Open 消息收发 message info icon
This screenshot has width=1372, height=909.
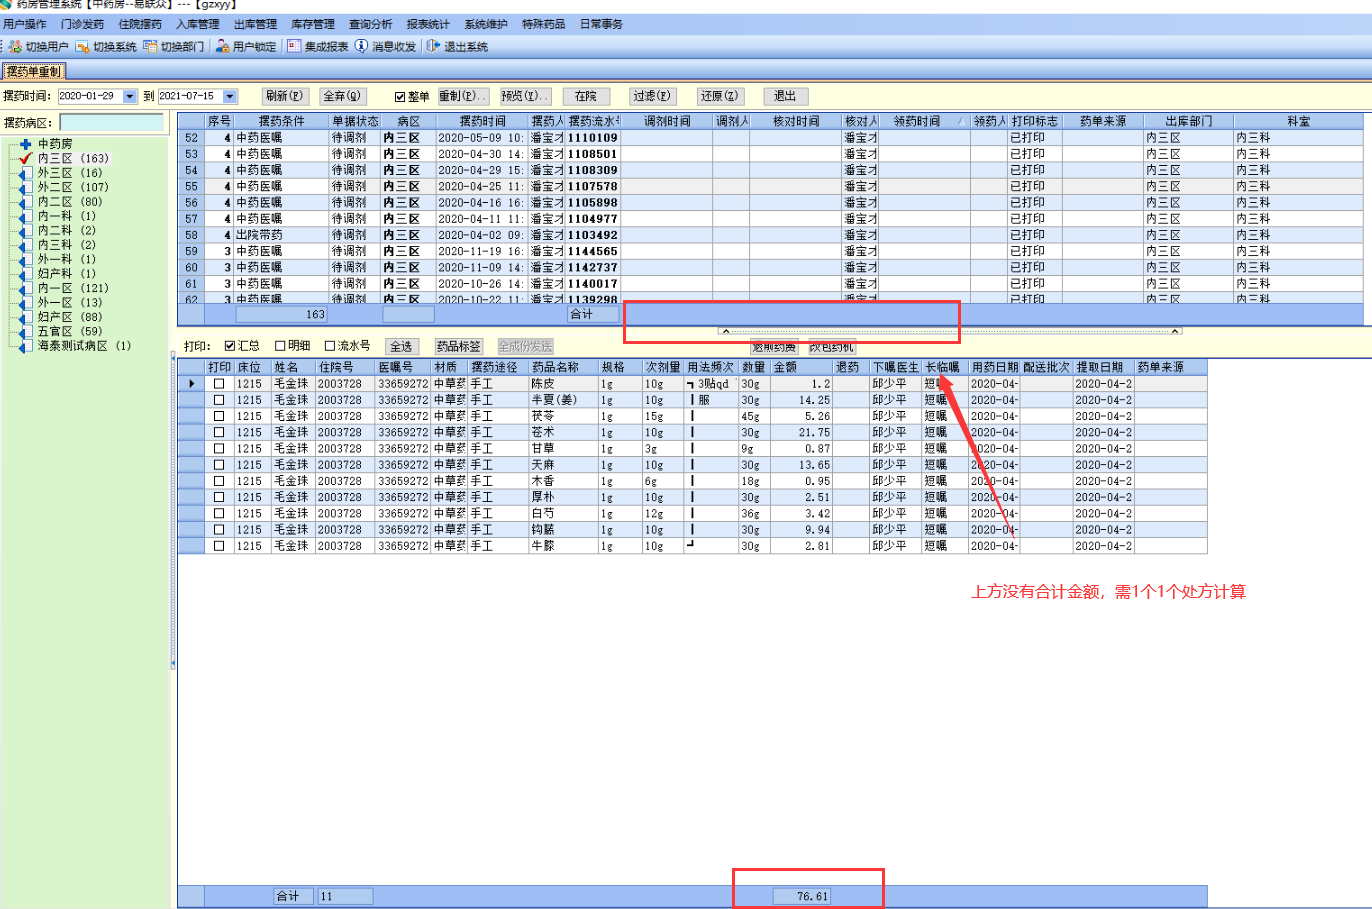point(361,46)
